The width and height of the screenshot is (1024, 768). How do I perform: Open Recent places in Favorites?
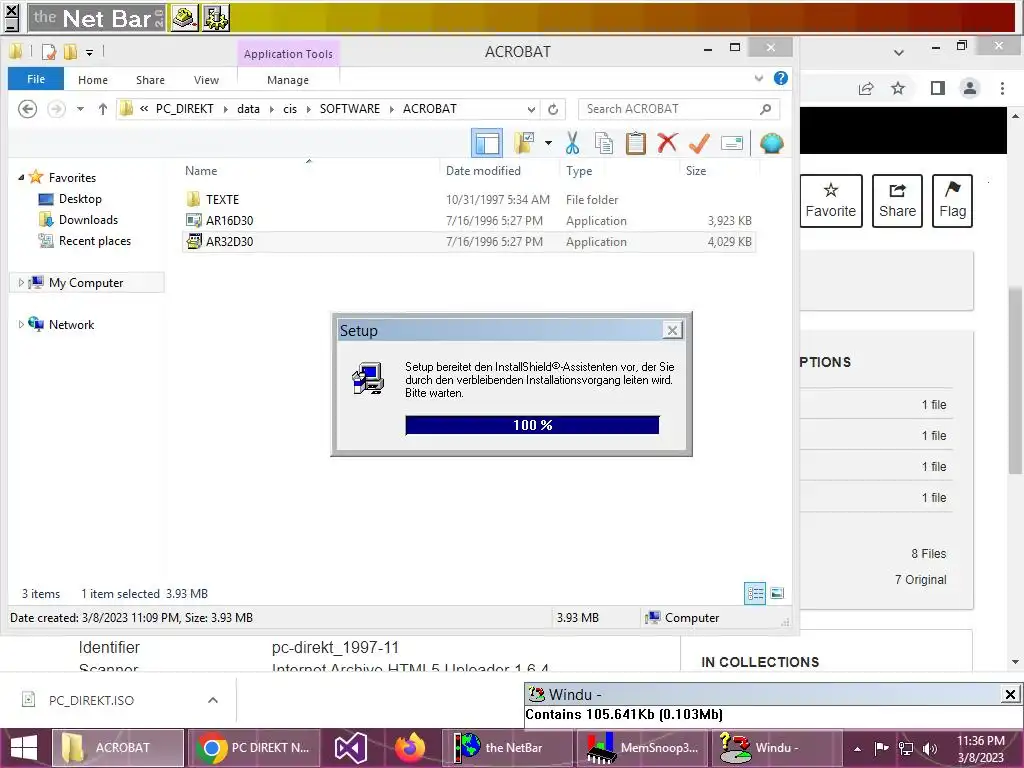click(x=95, y=241)
